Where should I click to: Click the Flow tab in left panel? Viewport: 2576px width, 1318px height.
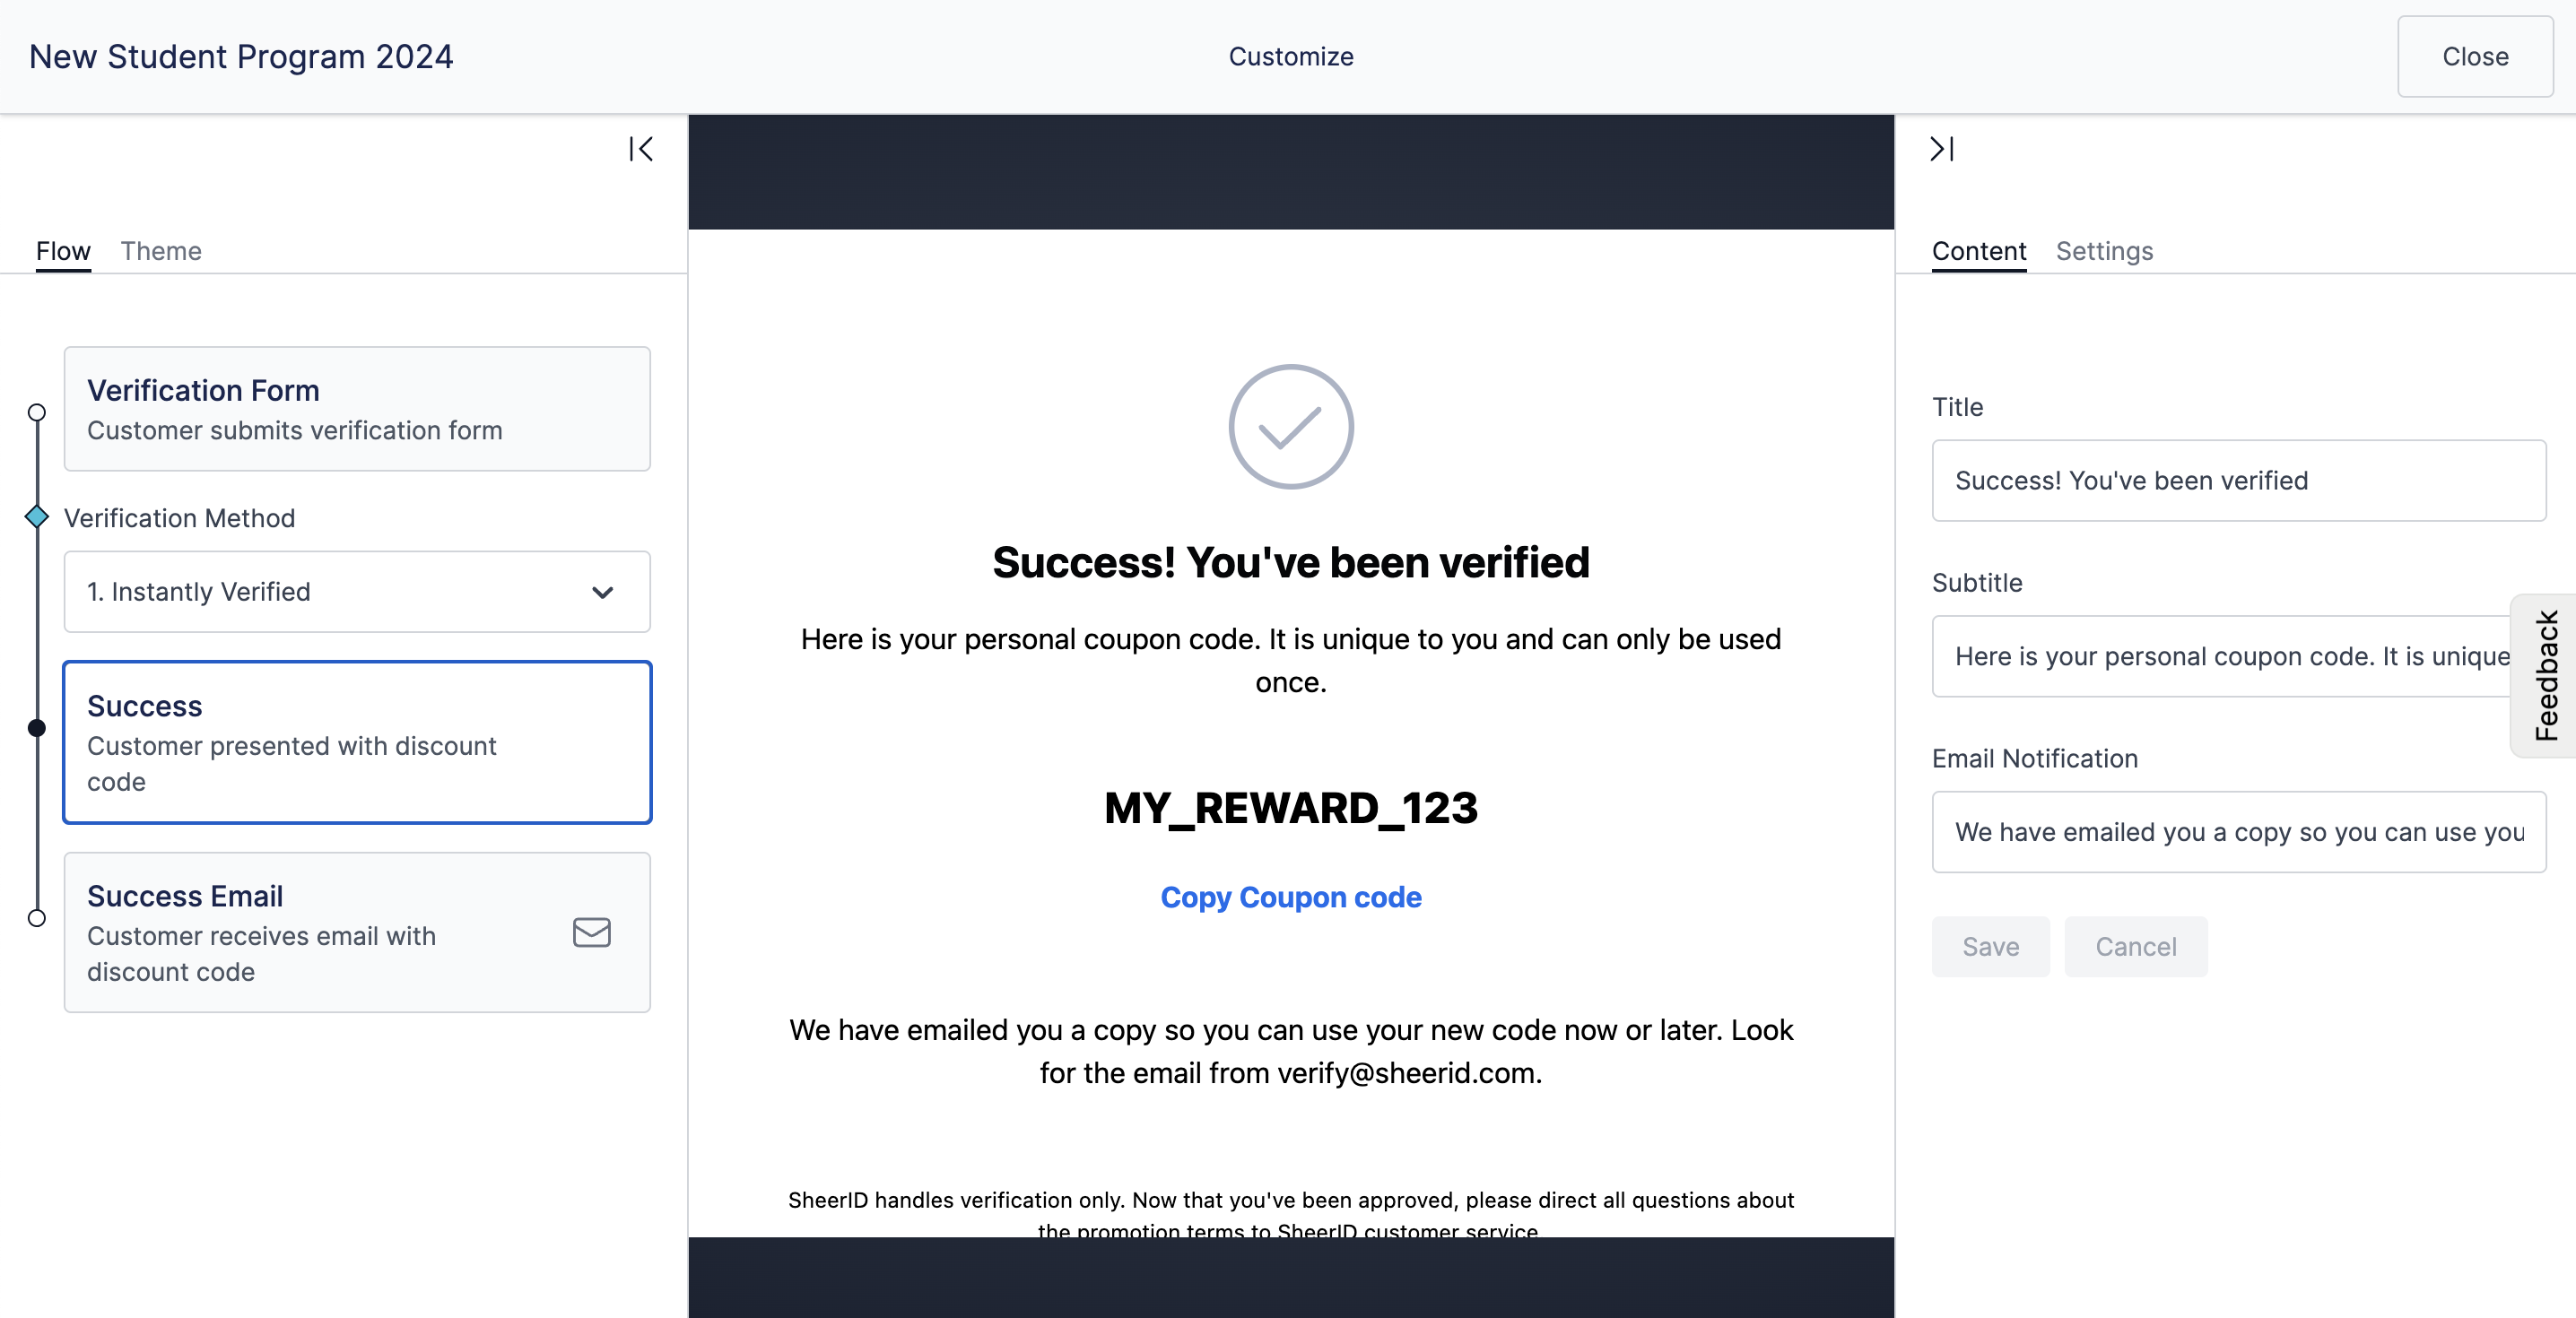tap(62, 250)
